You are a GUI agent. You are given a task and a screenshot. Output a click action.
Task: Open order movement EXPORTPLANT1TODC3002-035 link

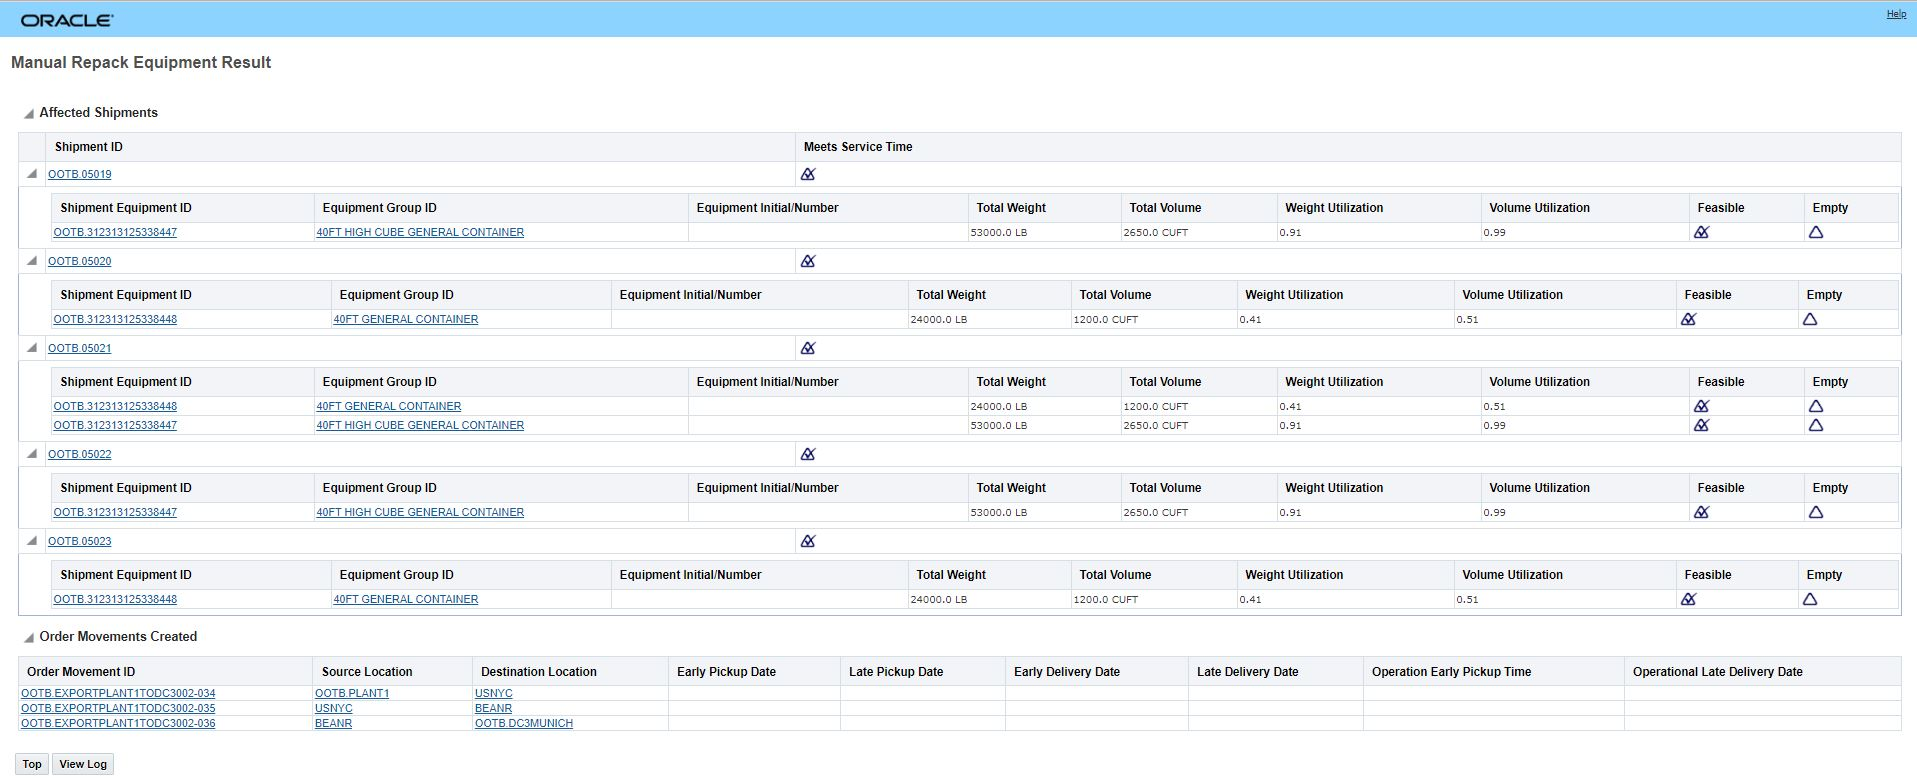[118, 708]
